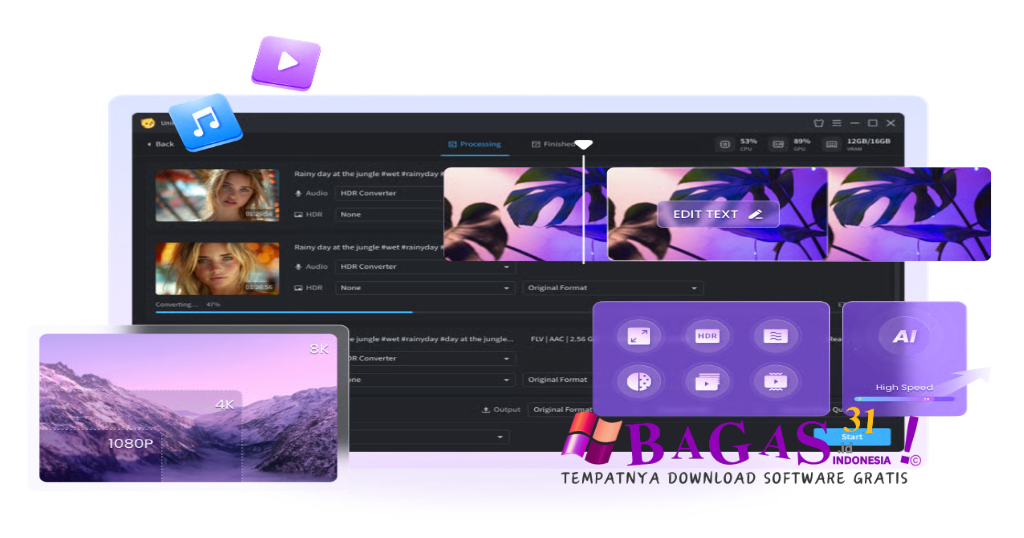The image size is (1024, 538).
Task: Select the first video thumbnail
Action: (217, 195)
